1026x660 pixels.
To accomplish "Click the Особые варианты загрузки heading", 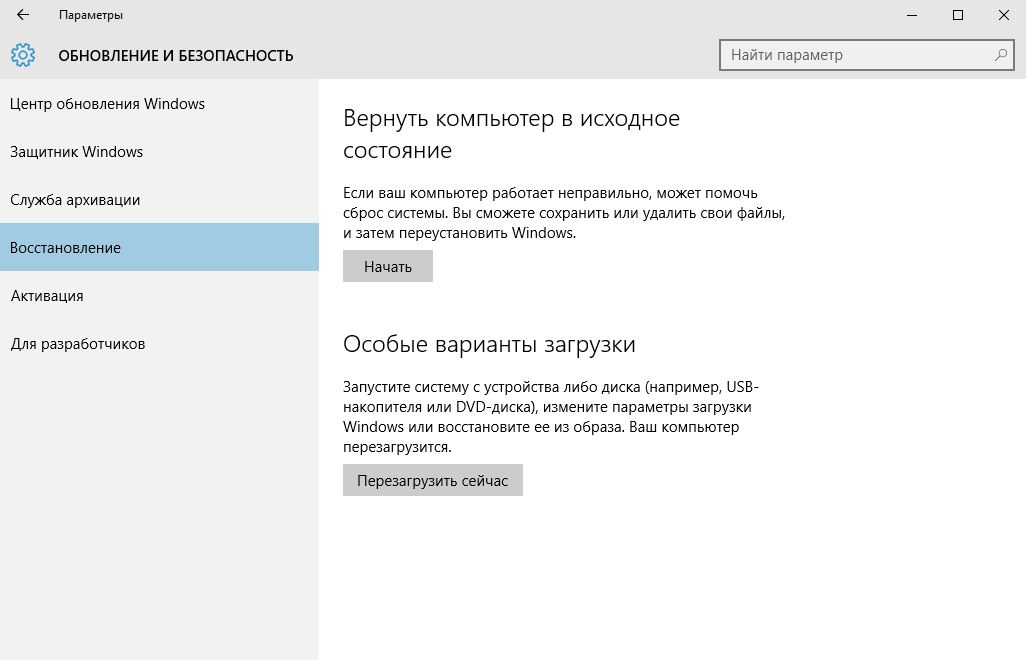I will coord(489,344).
